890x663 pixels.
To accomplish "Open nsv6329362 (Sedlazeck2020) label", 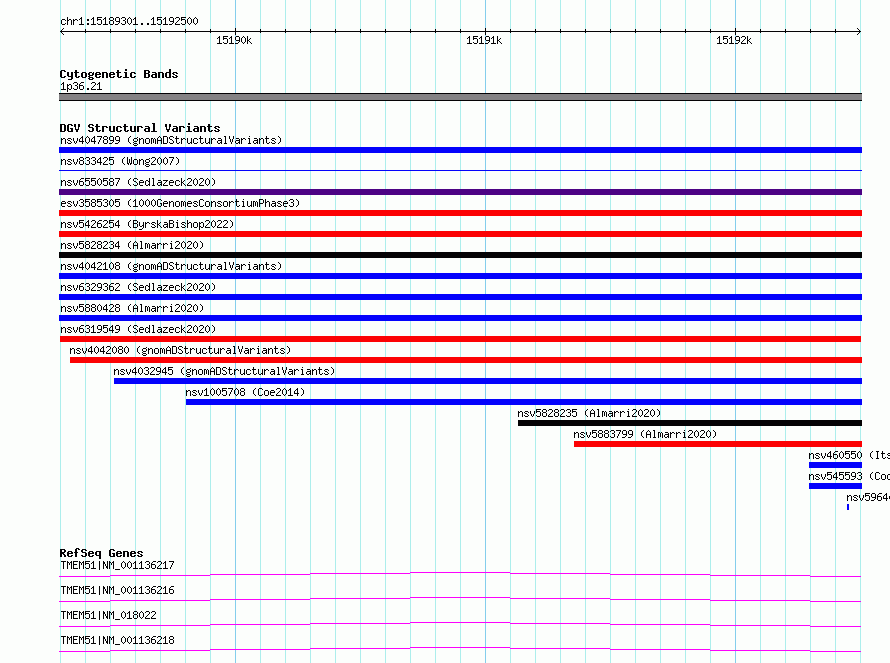I will coord(138,287).
